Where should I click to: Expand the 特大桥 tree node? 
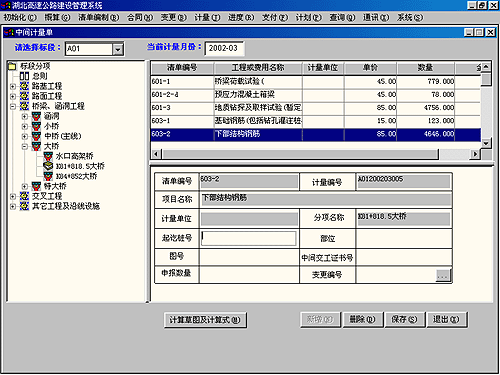(25, 186)
